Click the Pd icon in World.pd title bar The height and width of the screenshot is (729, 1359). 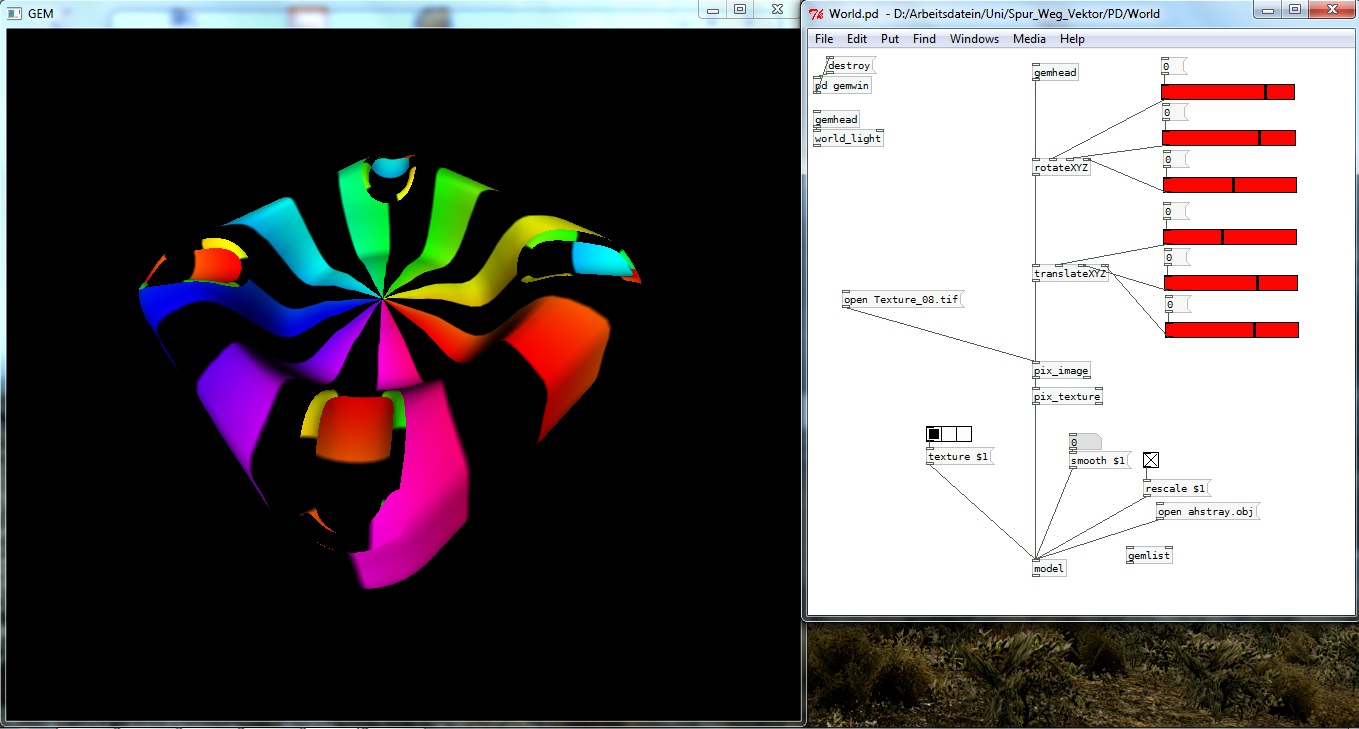pos(817,13)
